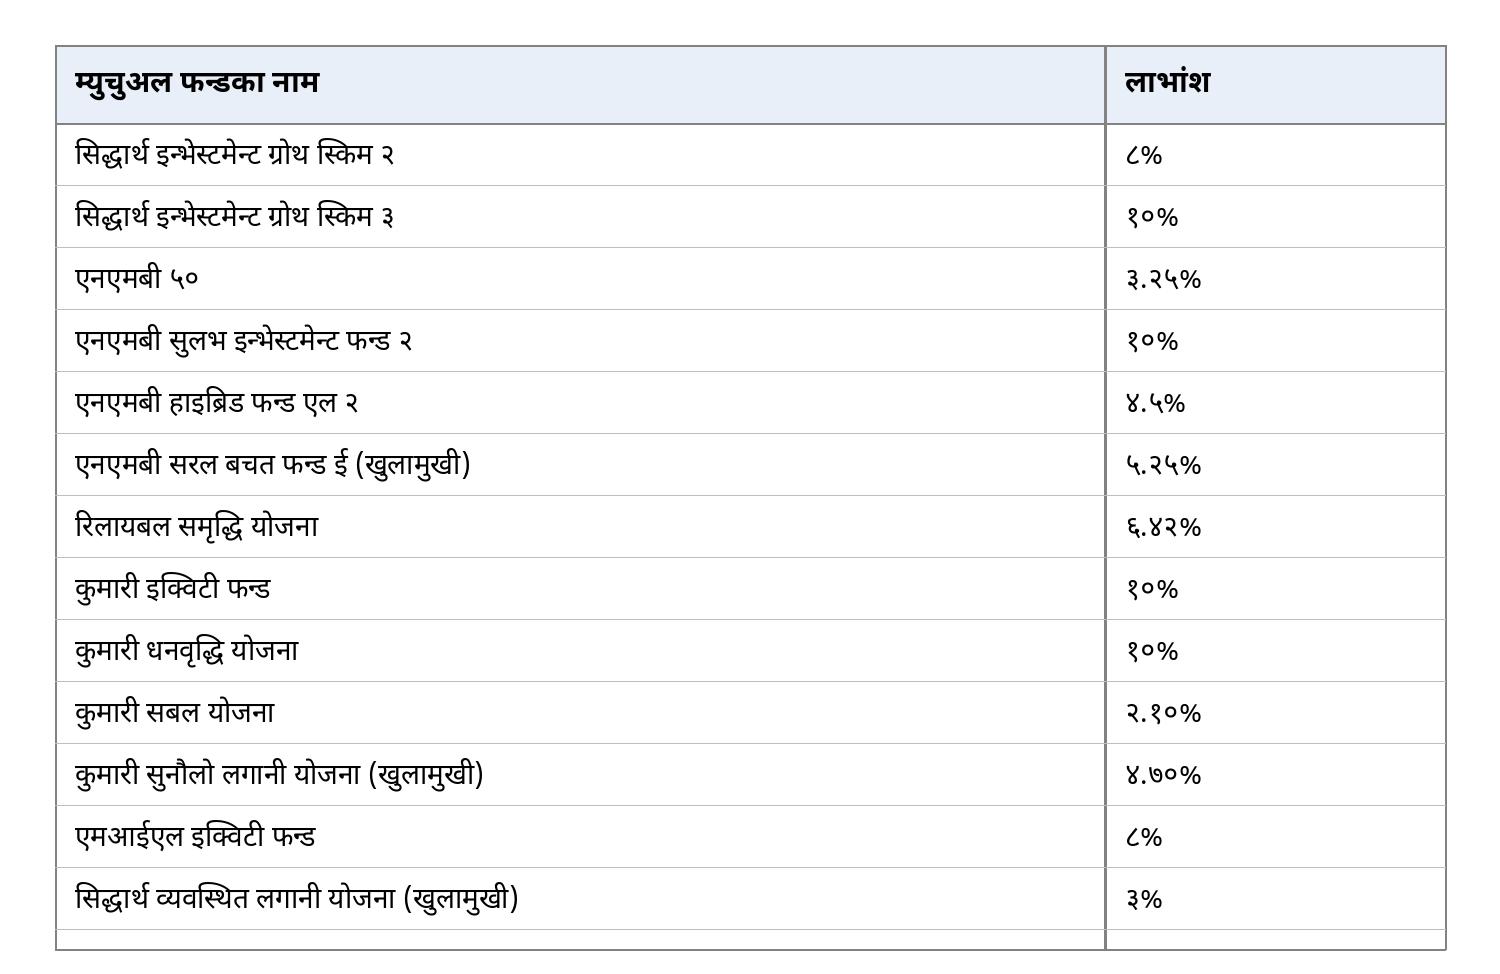Click कुमारी सुनौलो लगानी योजना cell
1500x974 pixels.
click(x=580, y=775)
